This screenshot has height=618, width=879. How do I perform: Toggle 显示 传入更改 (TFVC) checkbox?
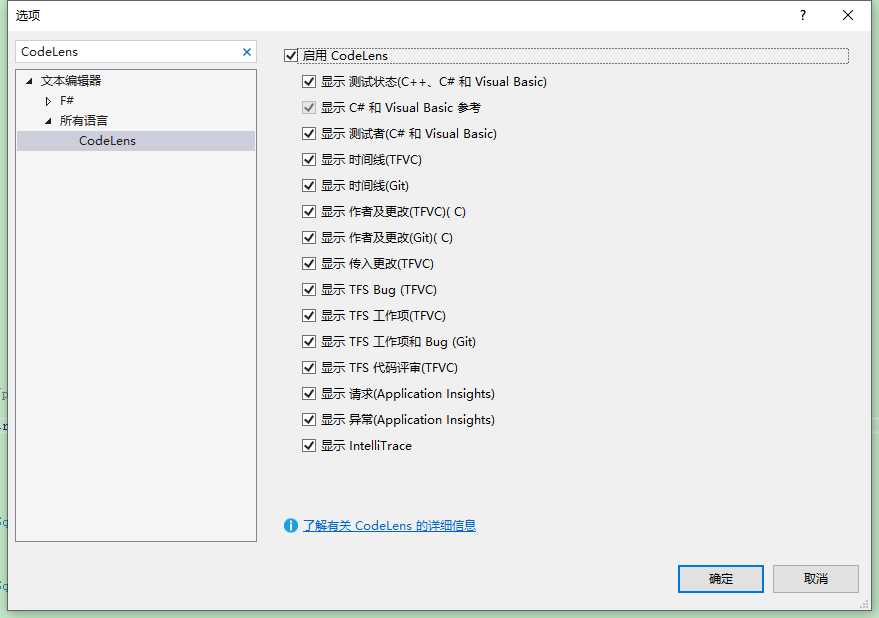point(309,264)
